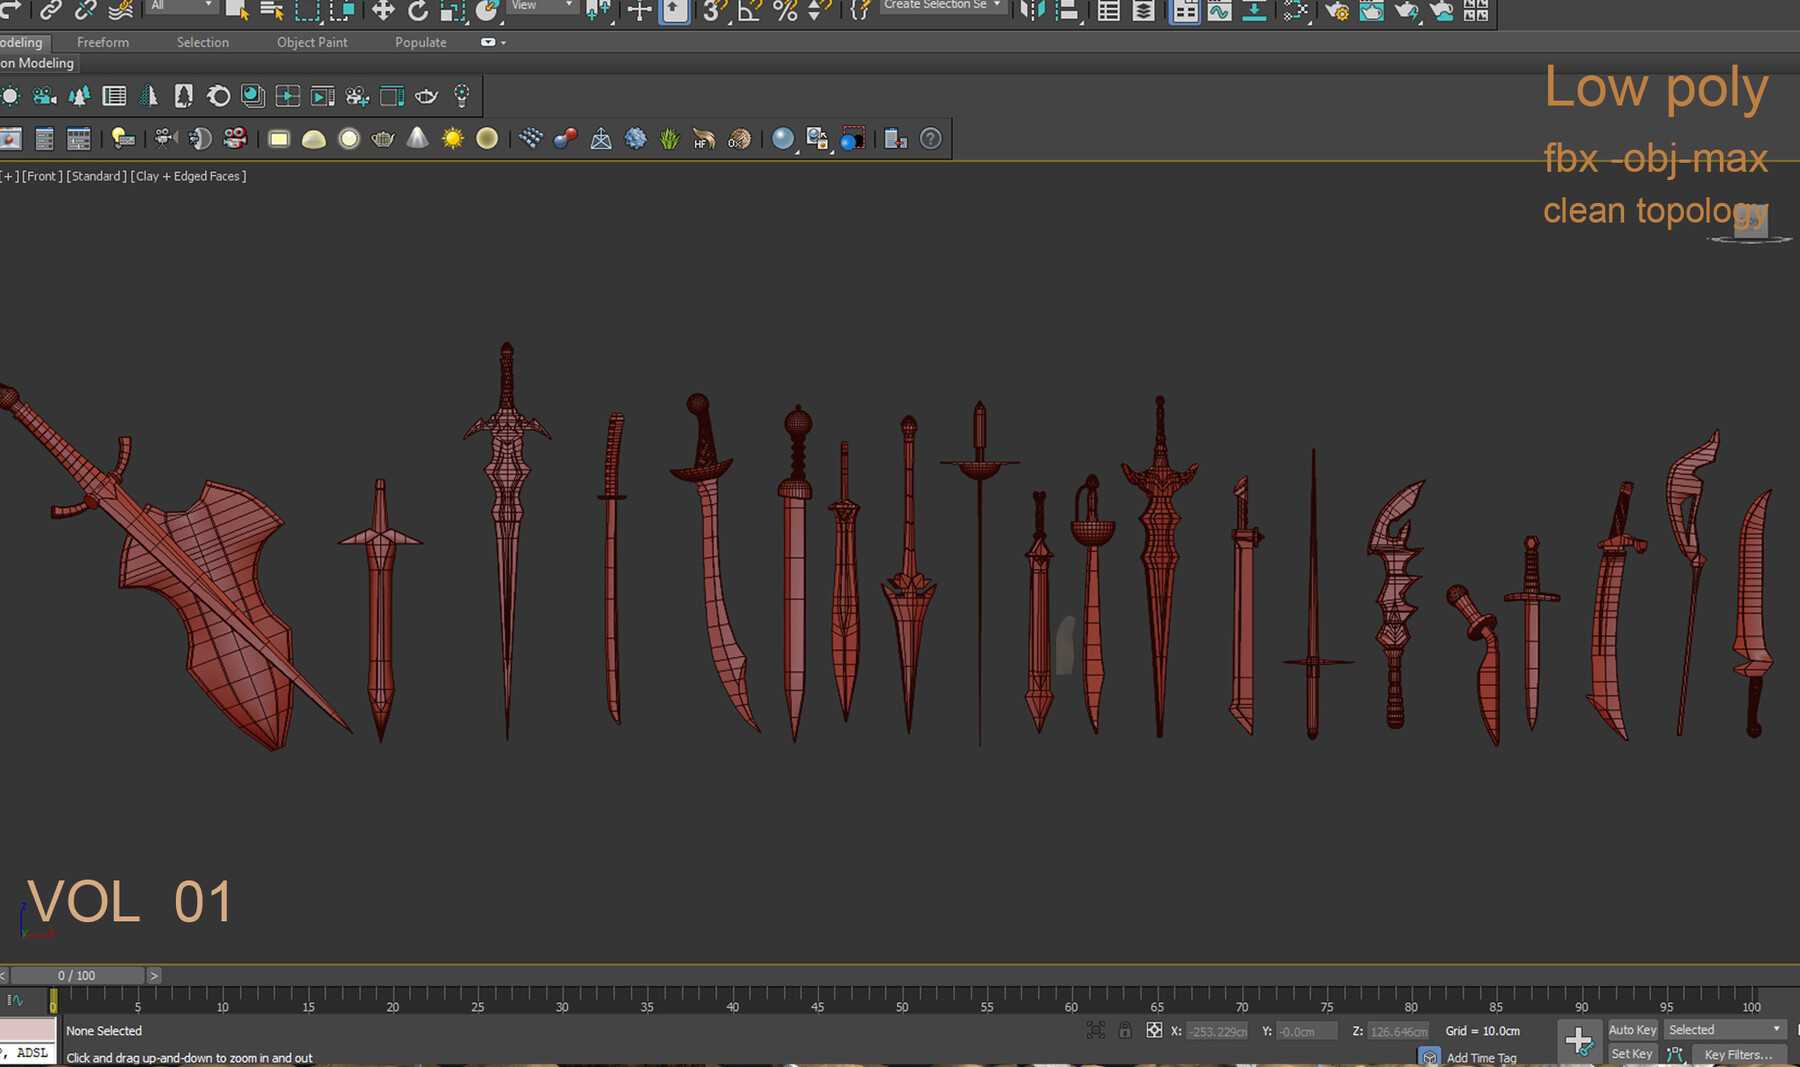Open the Selected key filter dropdown
The width and height of the screenshot is (1800, 1067).
click(1722, 1028)
